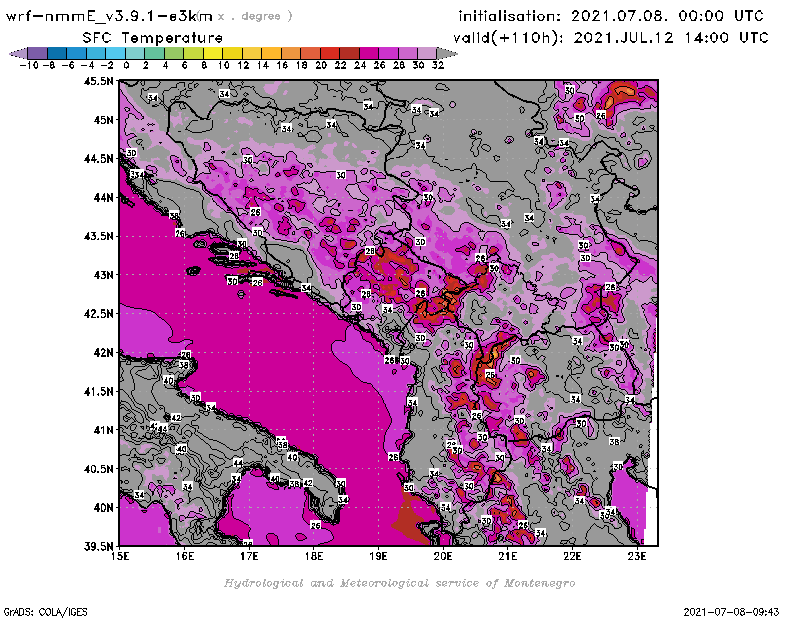Click the 17E longitude axis label
This screenshot has height=618, width=800.
tap(249, 557)
